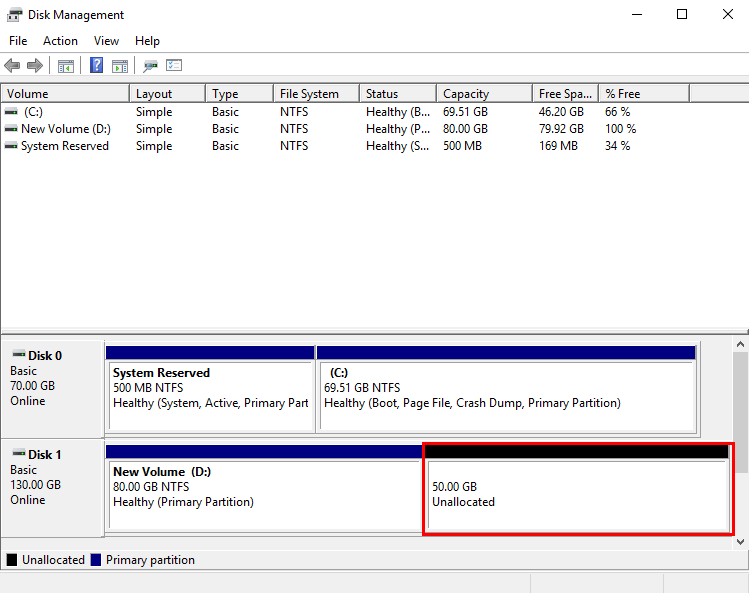Click the 169 MB free space cell
This screenshot has height=593, width=749.
[558, 146]
